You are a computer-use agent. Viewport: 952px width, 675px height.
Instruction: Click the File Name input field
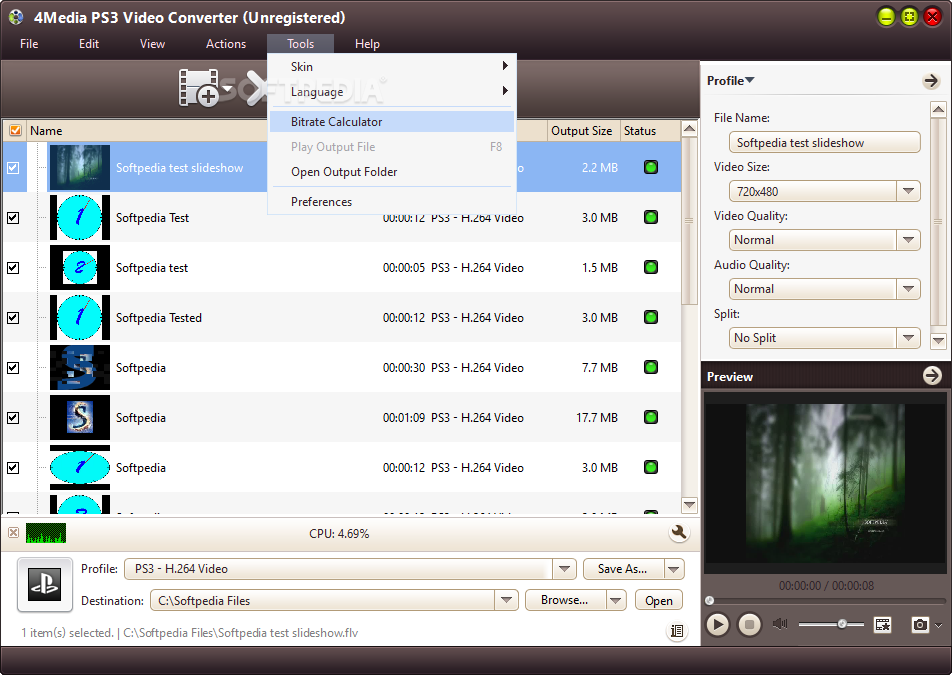[x=824, y=143]
